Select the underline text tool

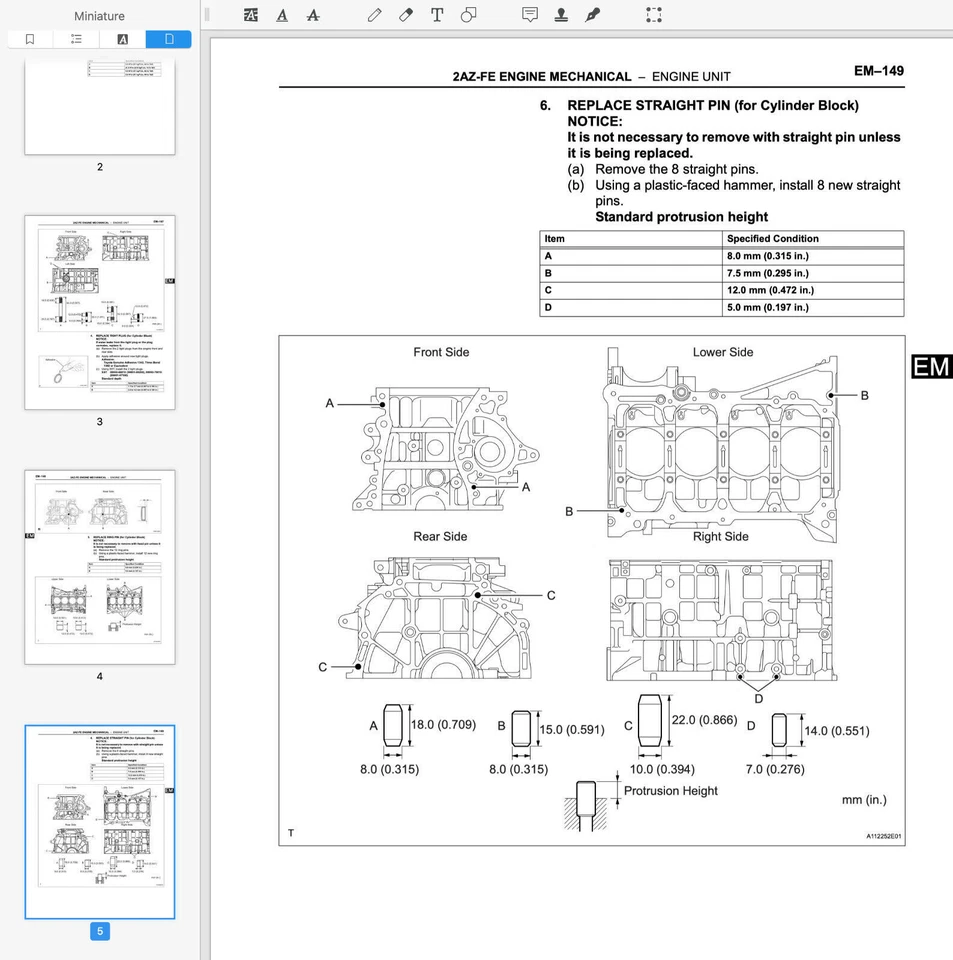coord(282,15)
